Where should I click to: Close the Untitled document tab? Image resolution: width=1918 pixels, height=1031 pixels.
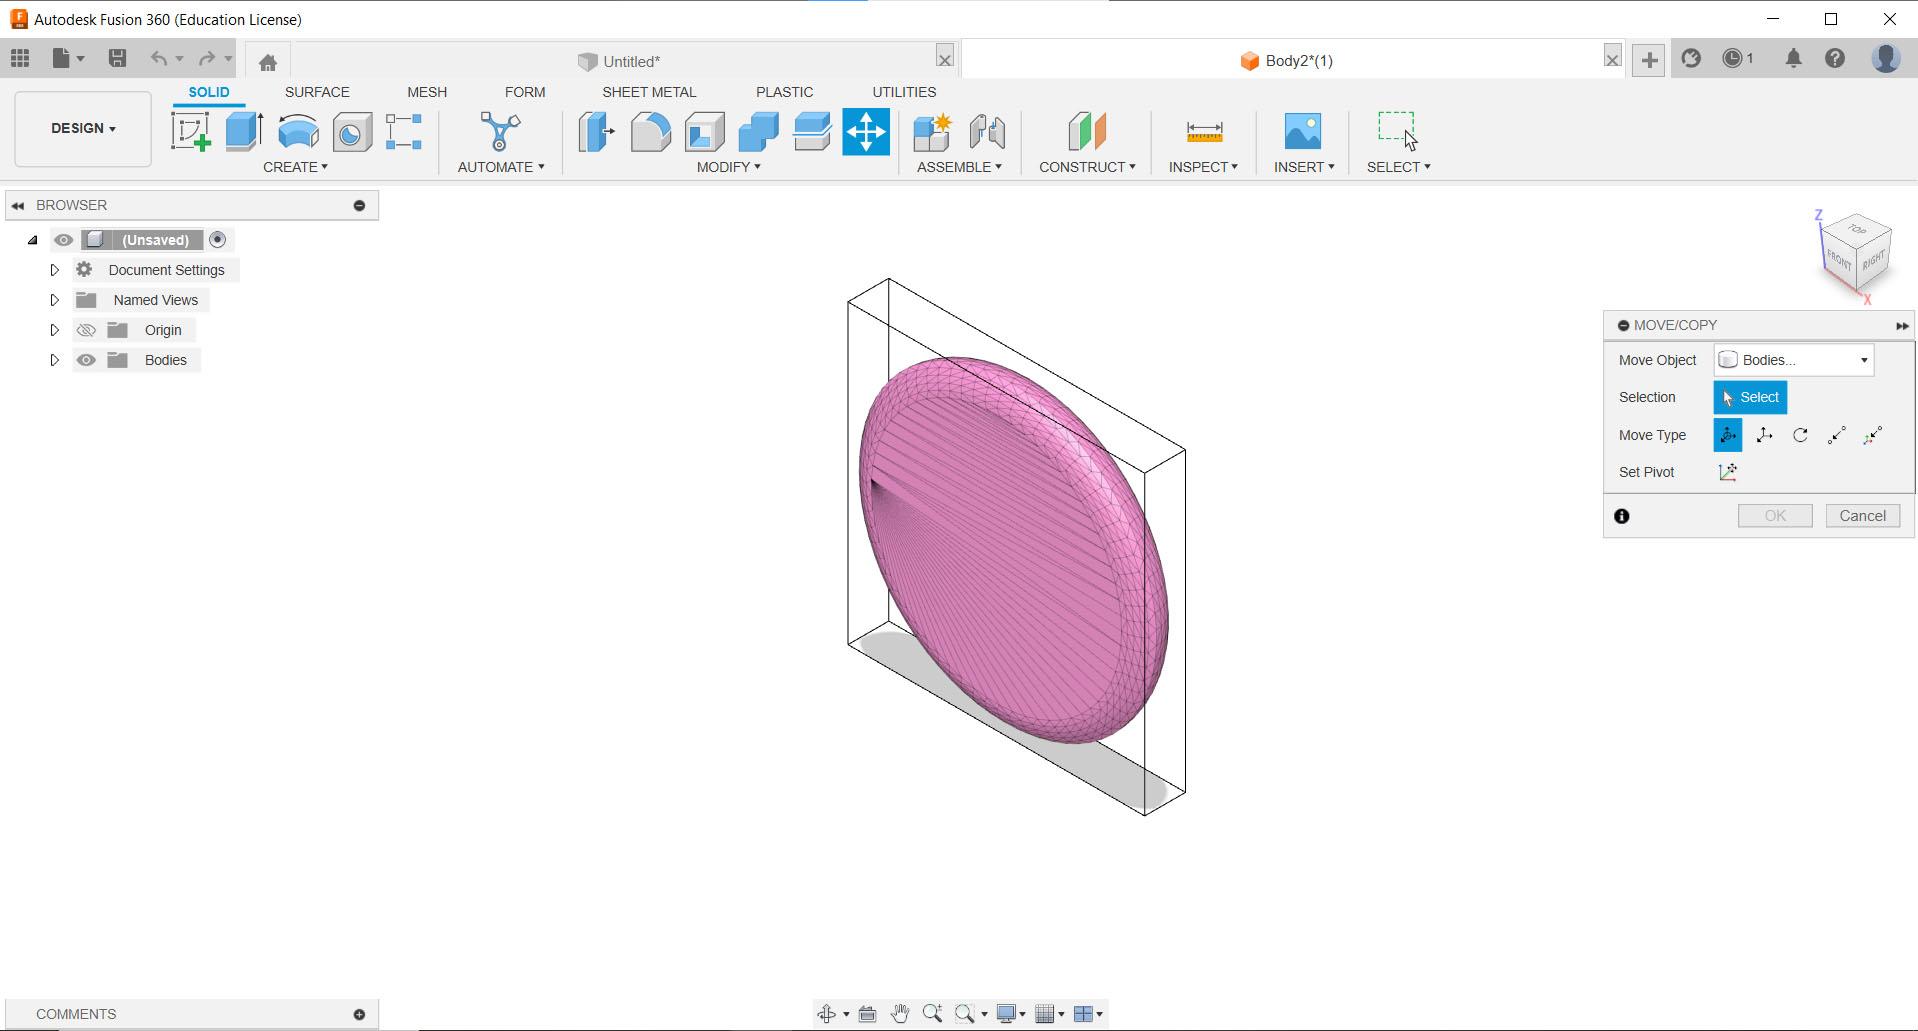click(x=944, y=59)
